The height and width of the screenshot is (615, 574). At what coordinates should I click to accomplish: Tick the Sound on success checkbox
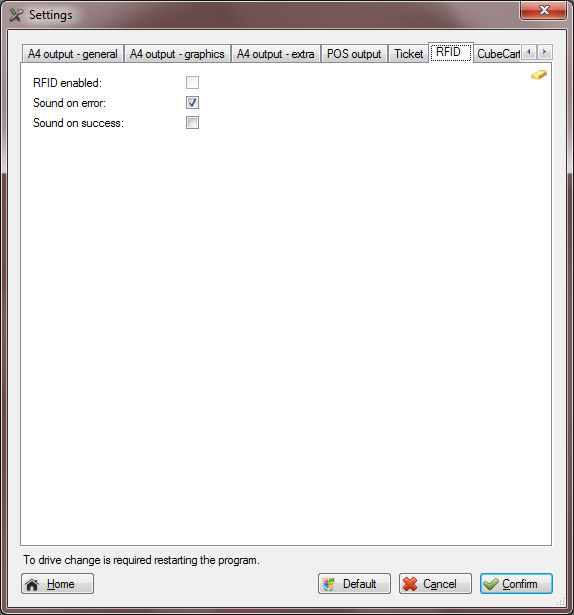click(x=192, y=123)
